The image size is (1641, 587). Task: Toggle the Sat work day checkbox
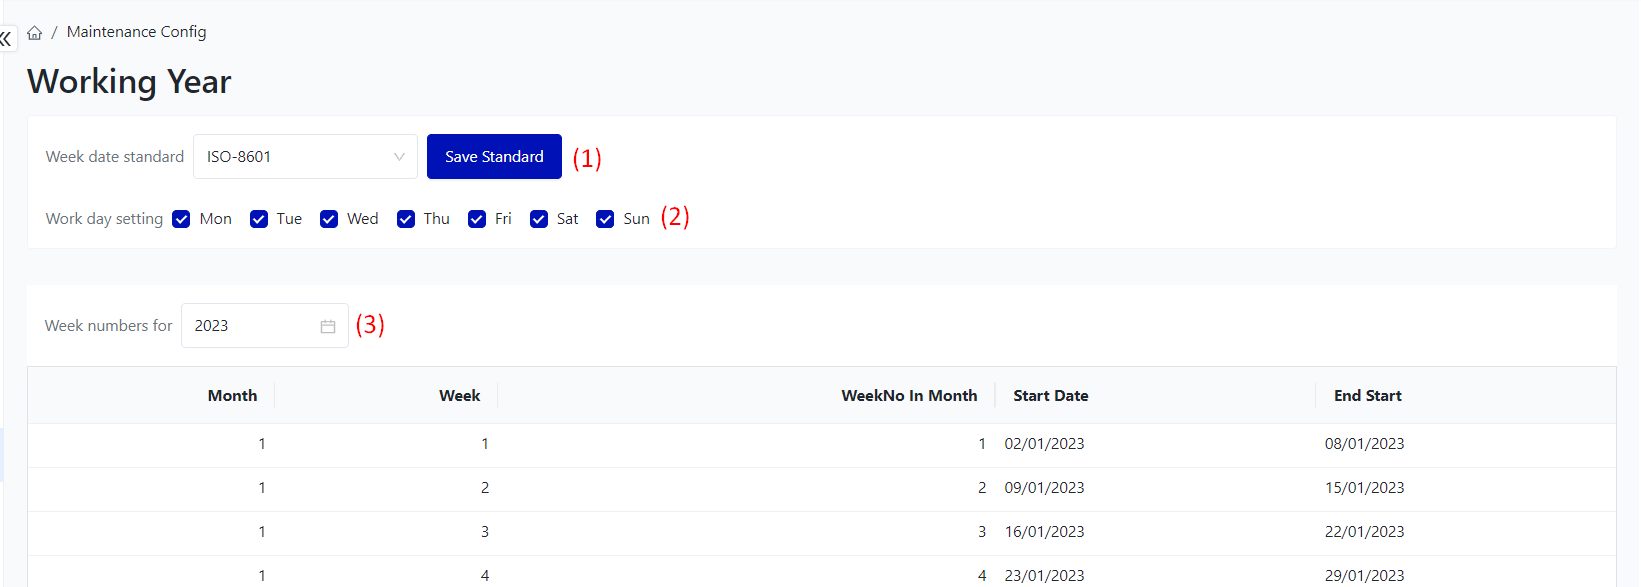(539, 219)
